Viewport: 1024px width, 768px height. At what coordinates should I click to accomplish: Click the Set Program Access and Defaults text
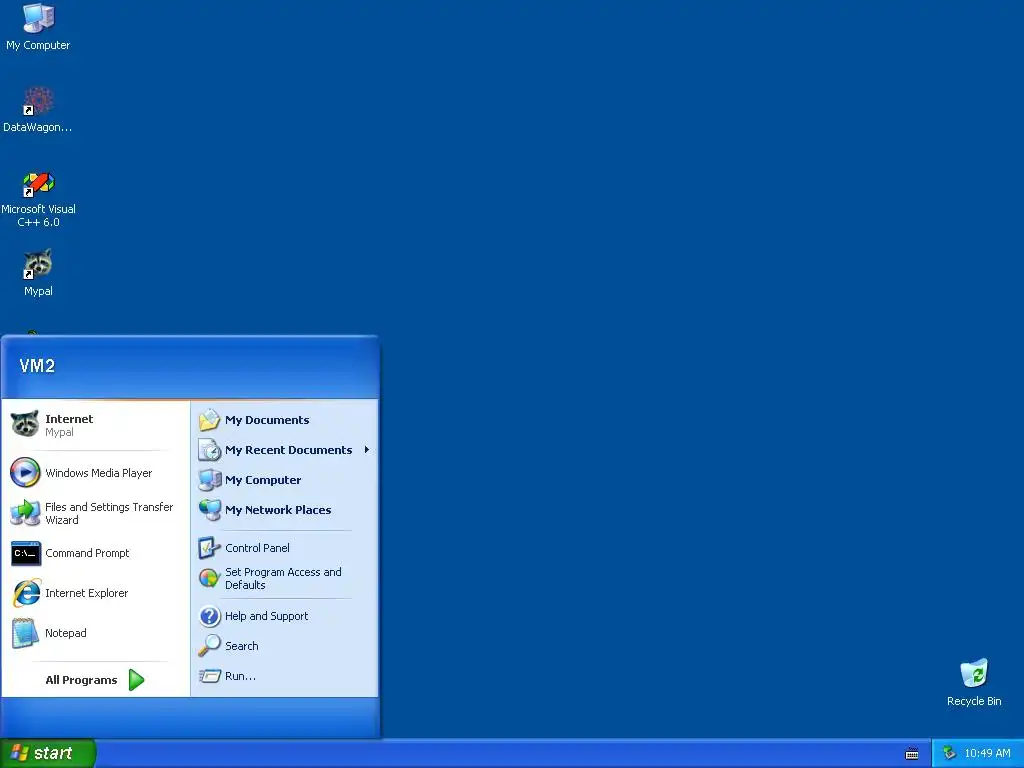click(x=283, y=579)
